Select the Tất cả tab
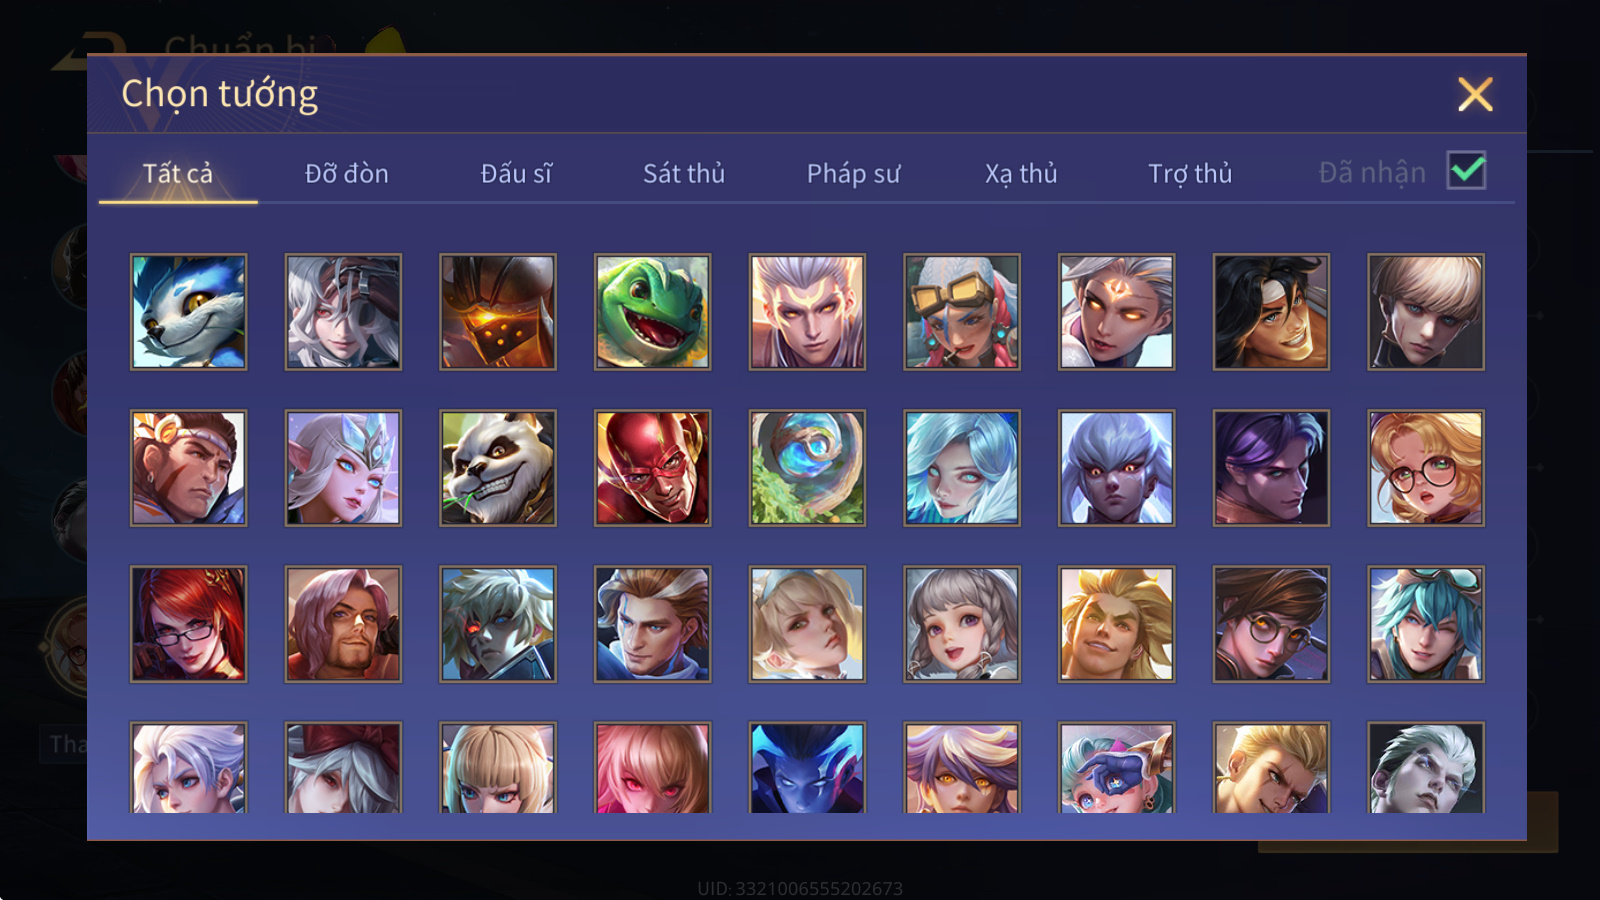This screenshot has height=900, width=1600. 178,174
